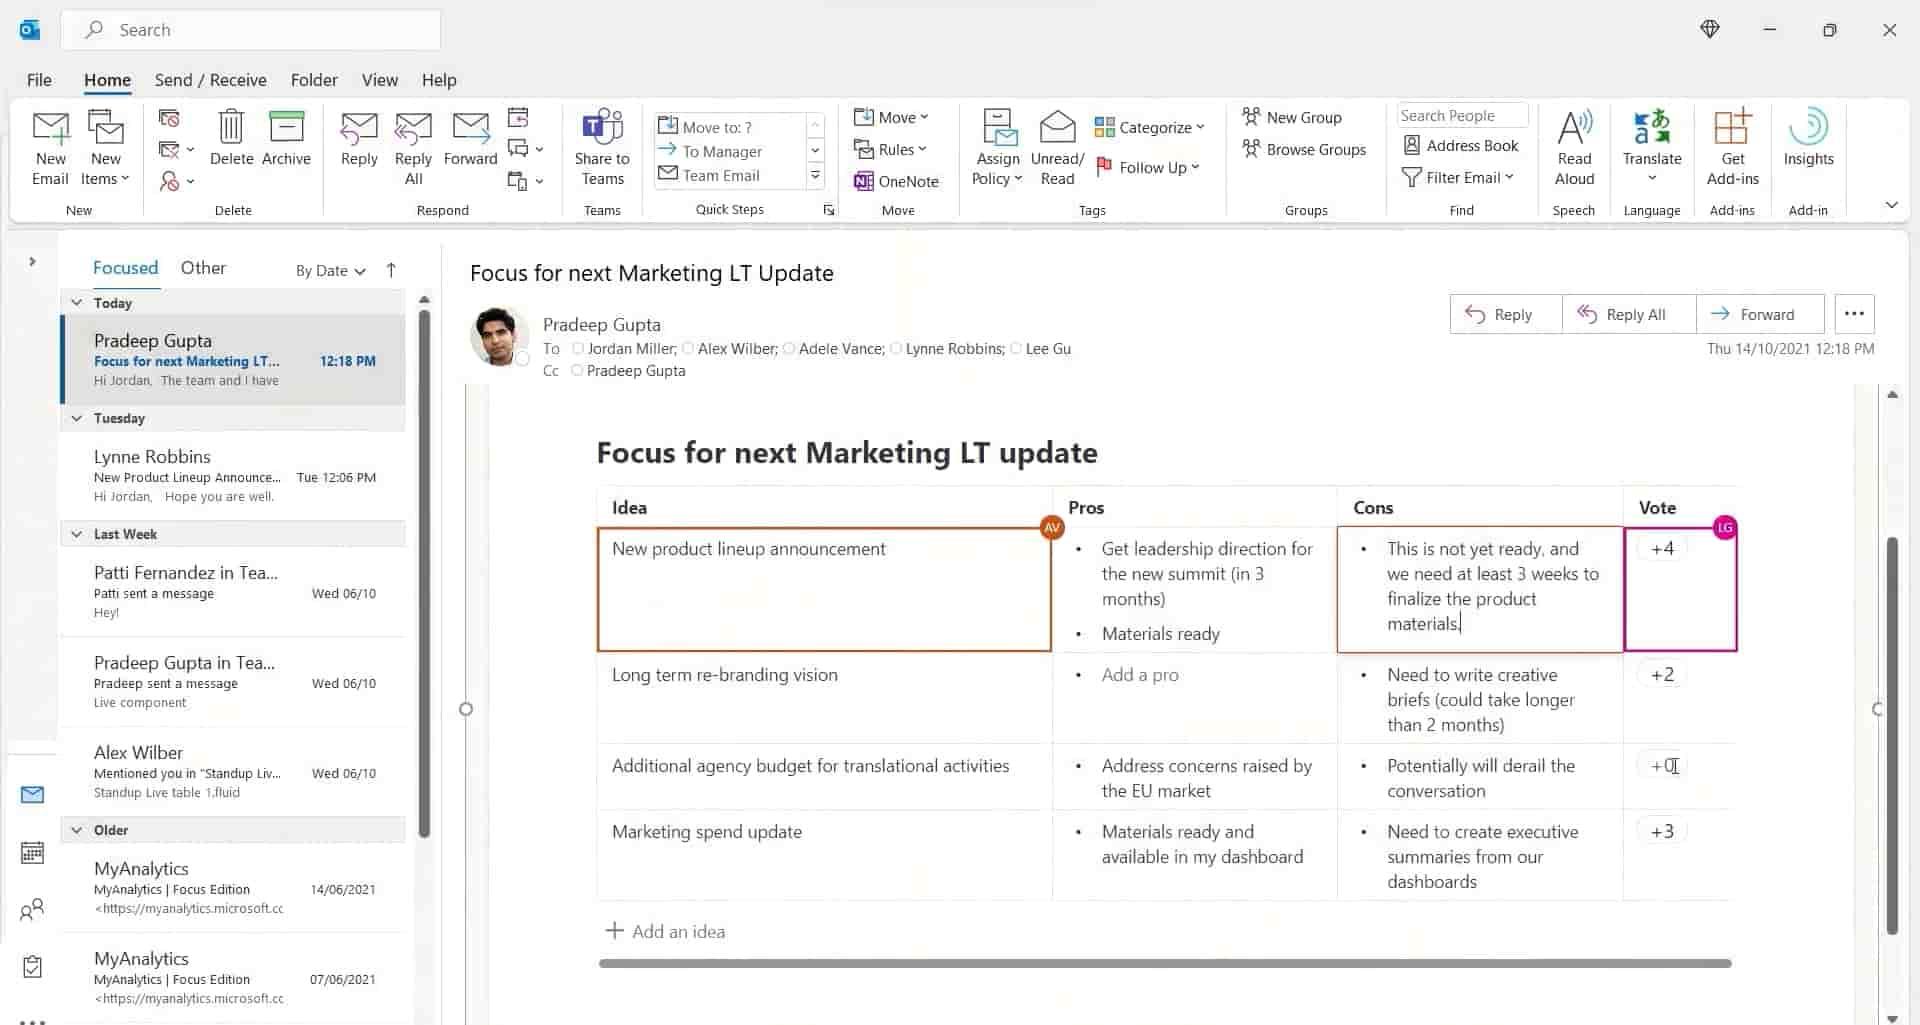Select the Team Email quick step
This screenshot has width=1920, height=1025.
click(x=721, y=175)
